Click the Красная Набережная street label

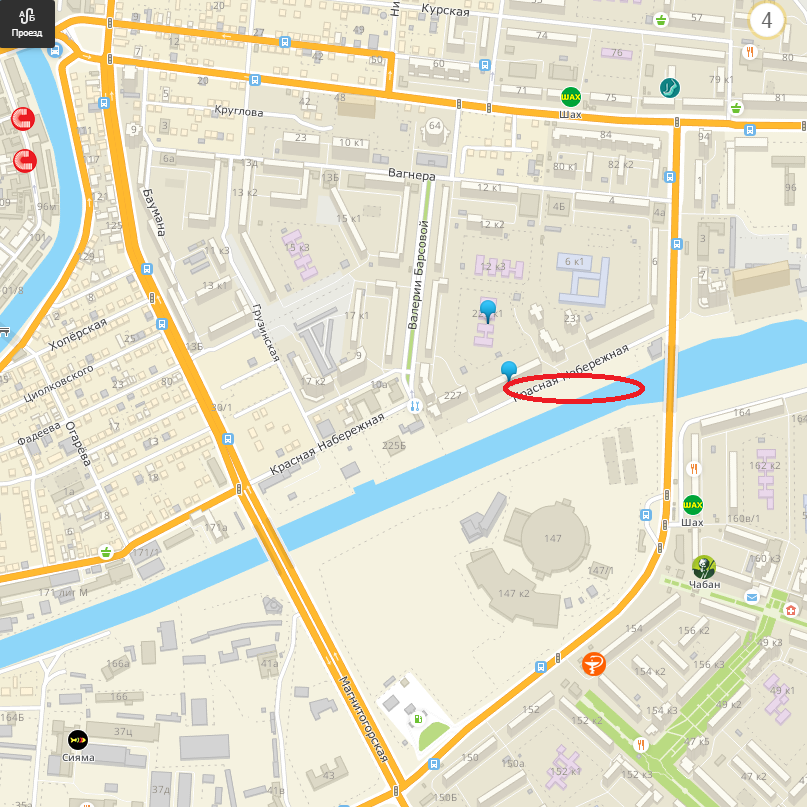[x=327, y=444]
